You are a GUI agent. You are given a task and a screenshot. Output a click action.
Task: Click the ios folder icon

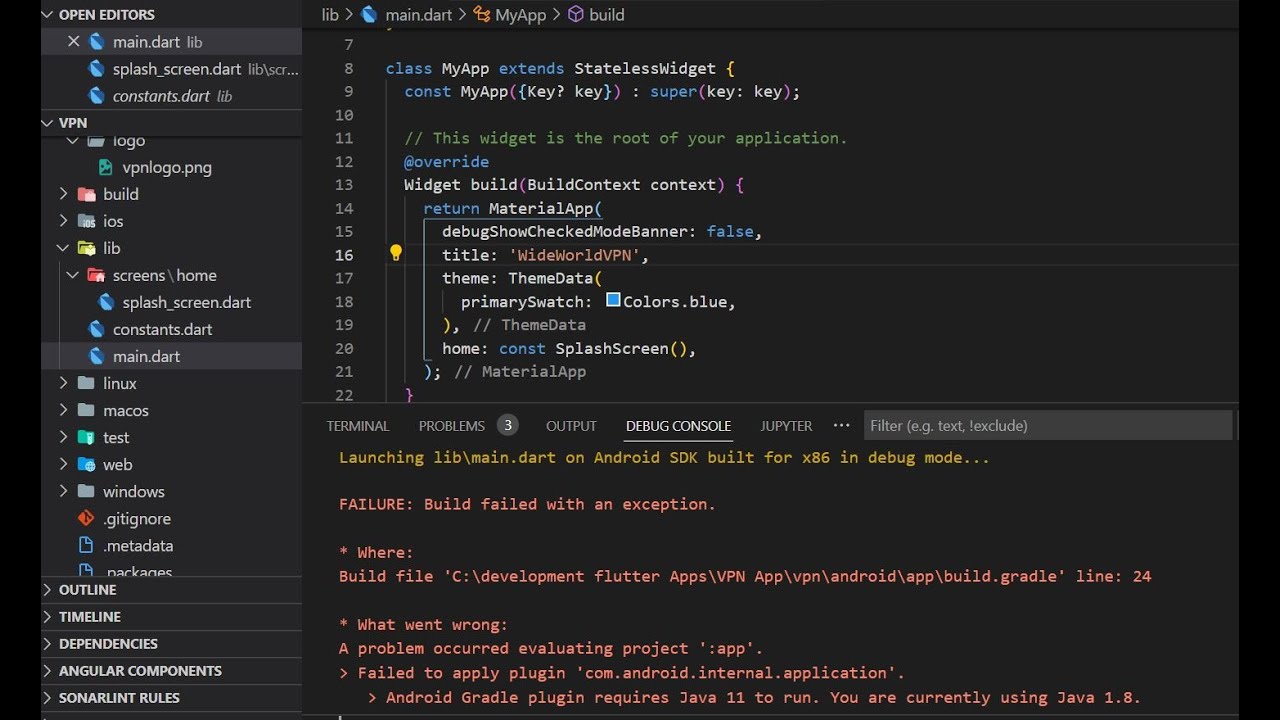tap(87, 221)
